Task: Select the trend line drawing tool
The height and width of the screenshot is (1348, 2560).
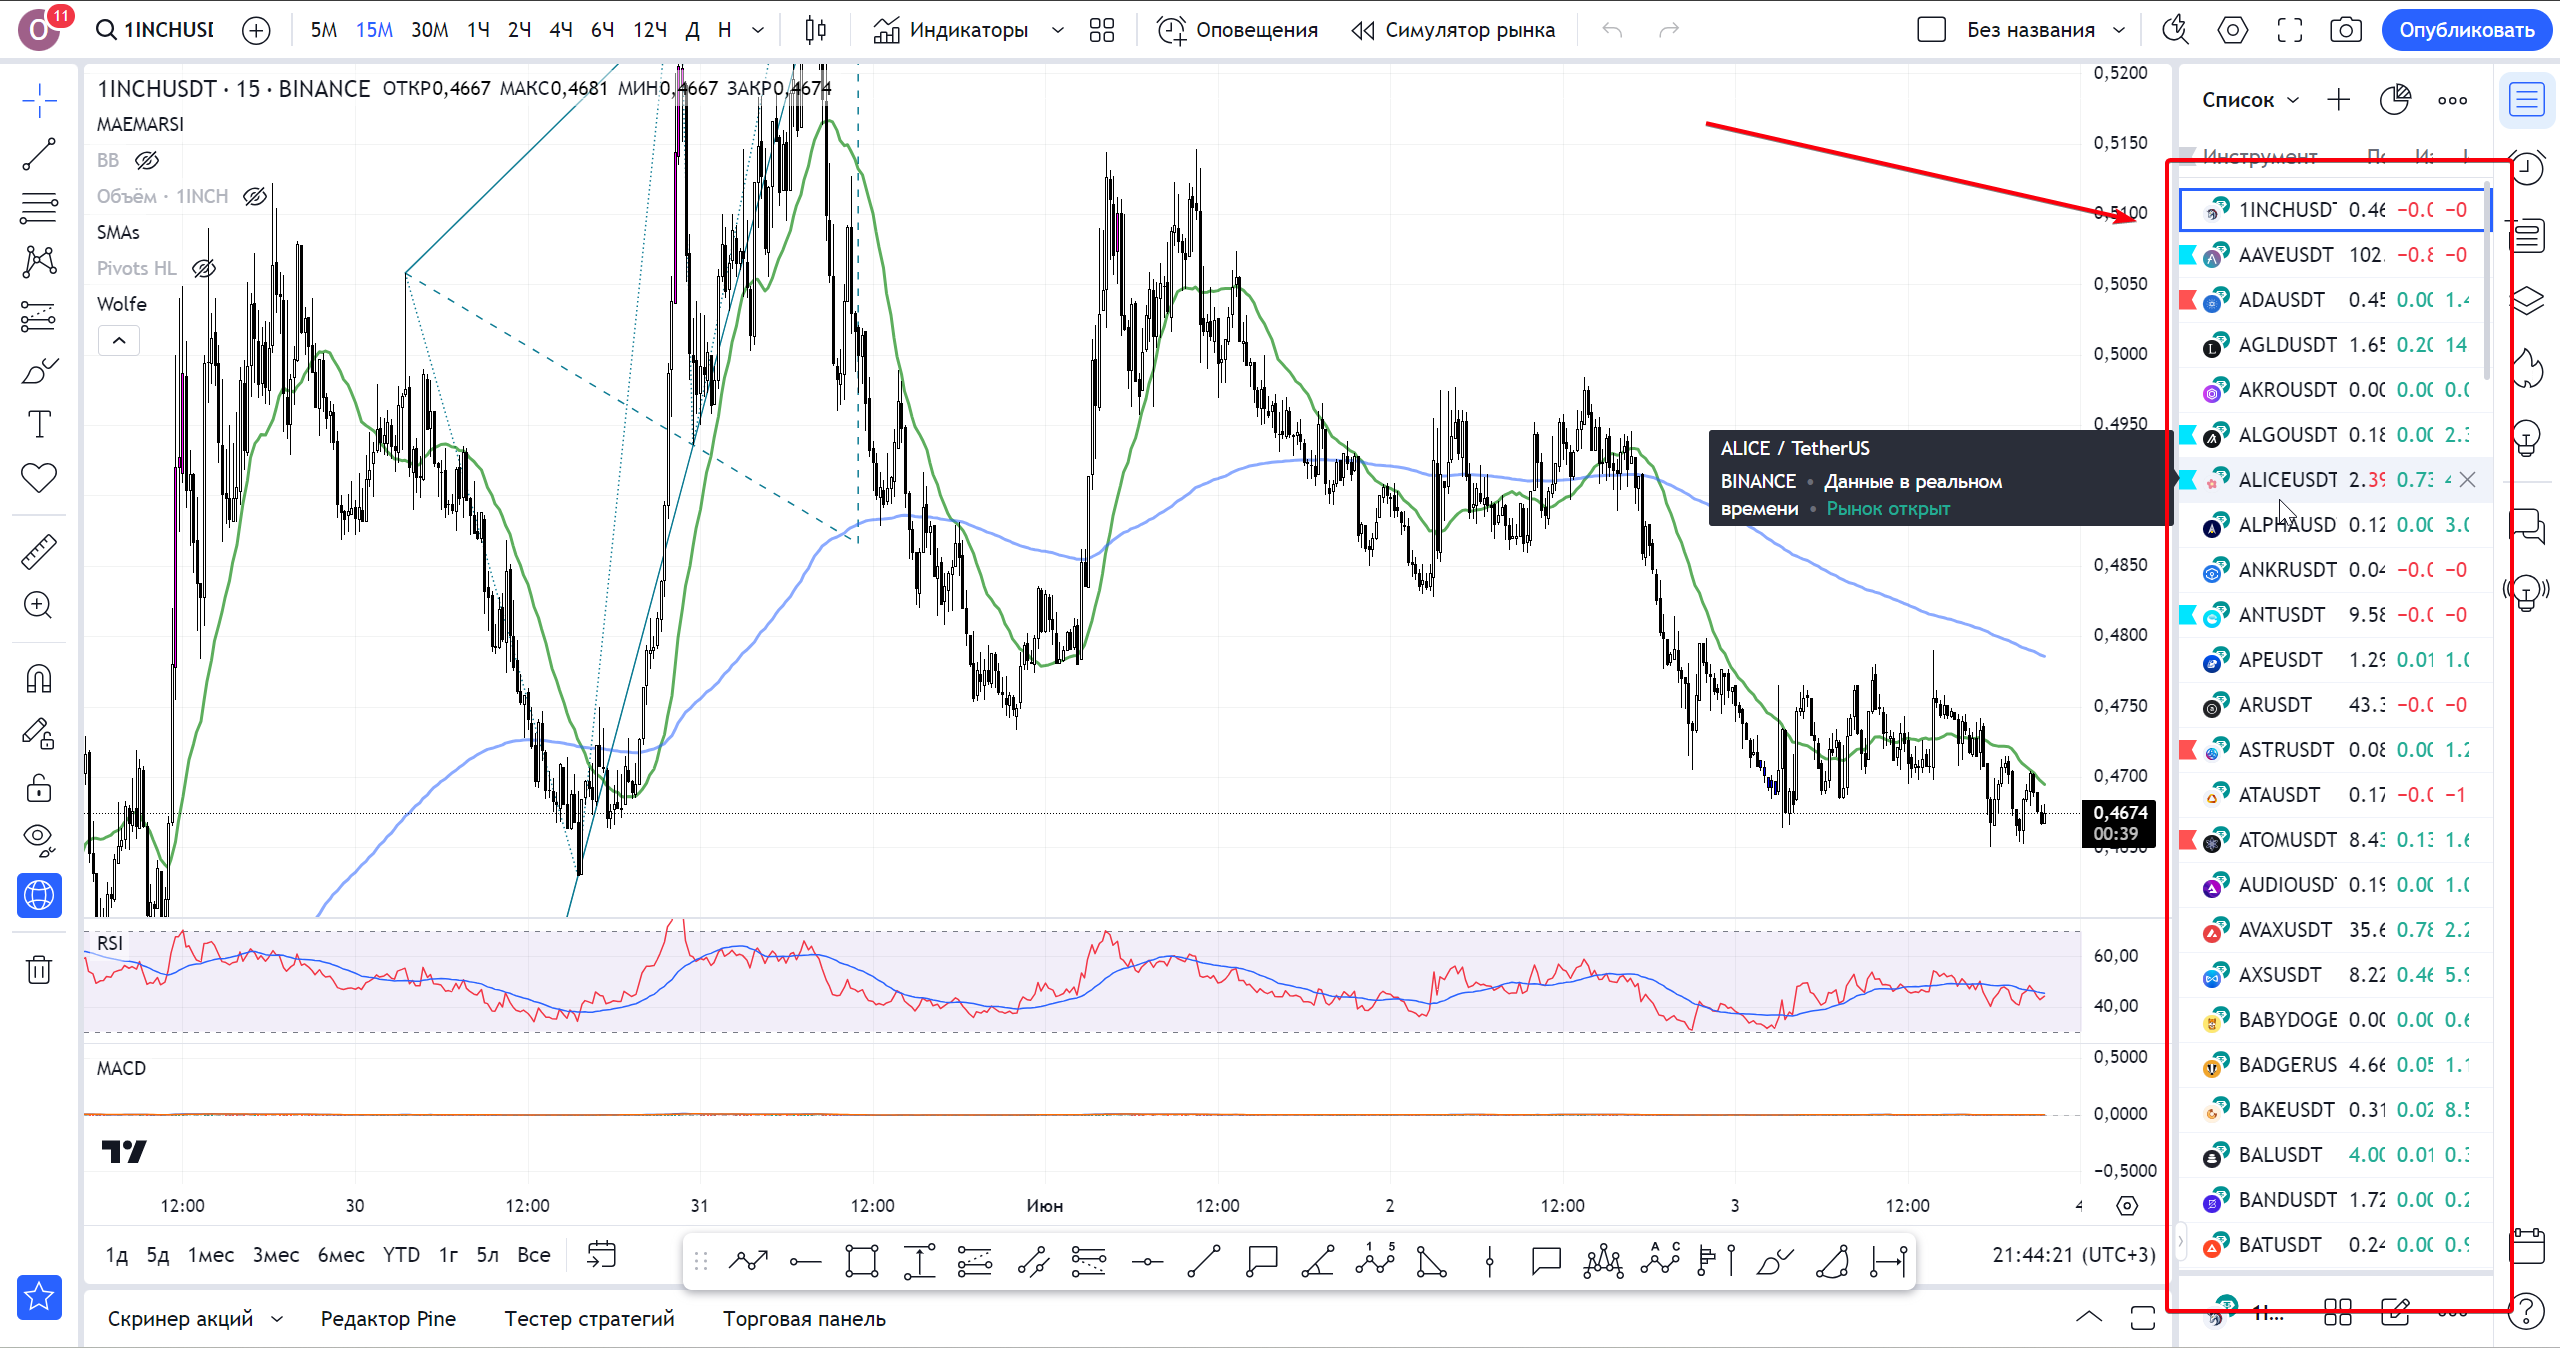Action: point(39,155)
